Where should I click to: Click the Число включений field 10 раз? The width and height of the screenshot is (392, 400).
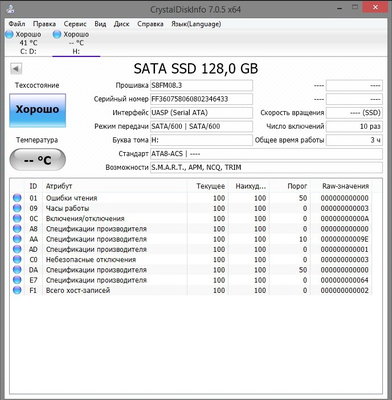click(354, 126)
